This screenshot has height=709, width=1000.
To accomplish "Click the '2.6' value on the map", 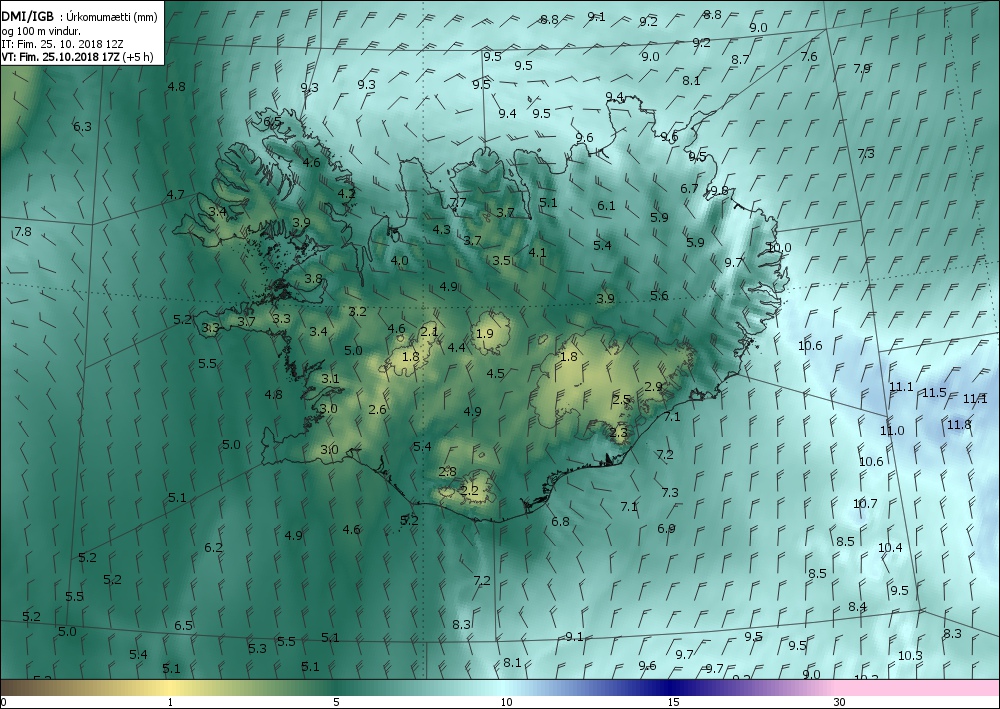I will (x=378, y=409).
